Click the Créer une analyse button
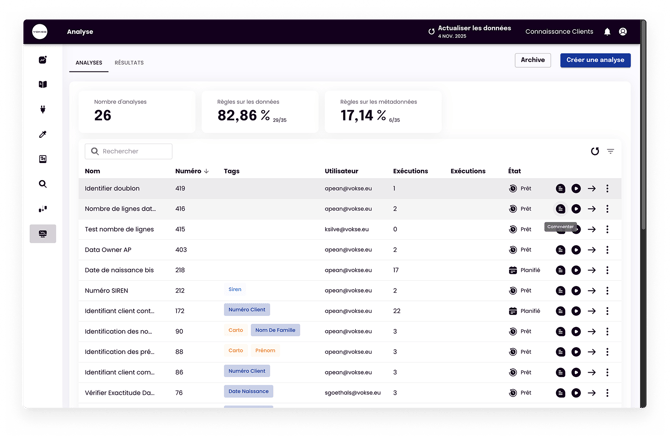The image size is (670, 436). click(595, 60)
